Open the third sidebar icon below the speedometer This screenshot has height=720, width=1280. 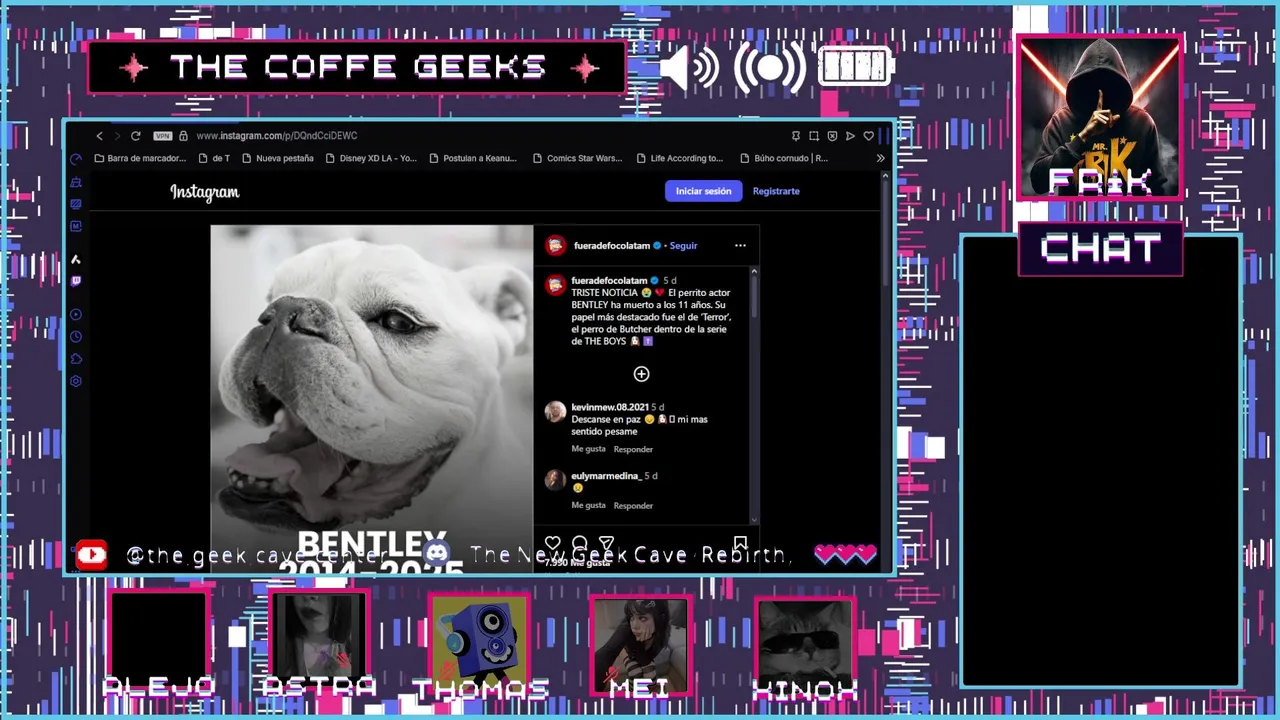coord(75,204)
